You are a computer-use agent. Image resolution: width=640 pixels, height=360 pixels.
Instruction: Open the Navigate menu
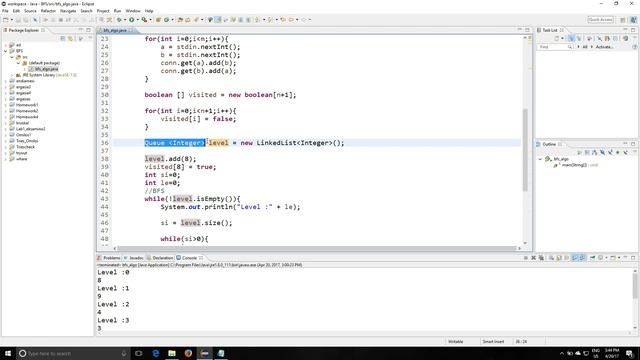68,11
